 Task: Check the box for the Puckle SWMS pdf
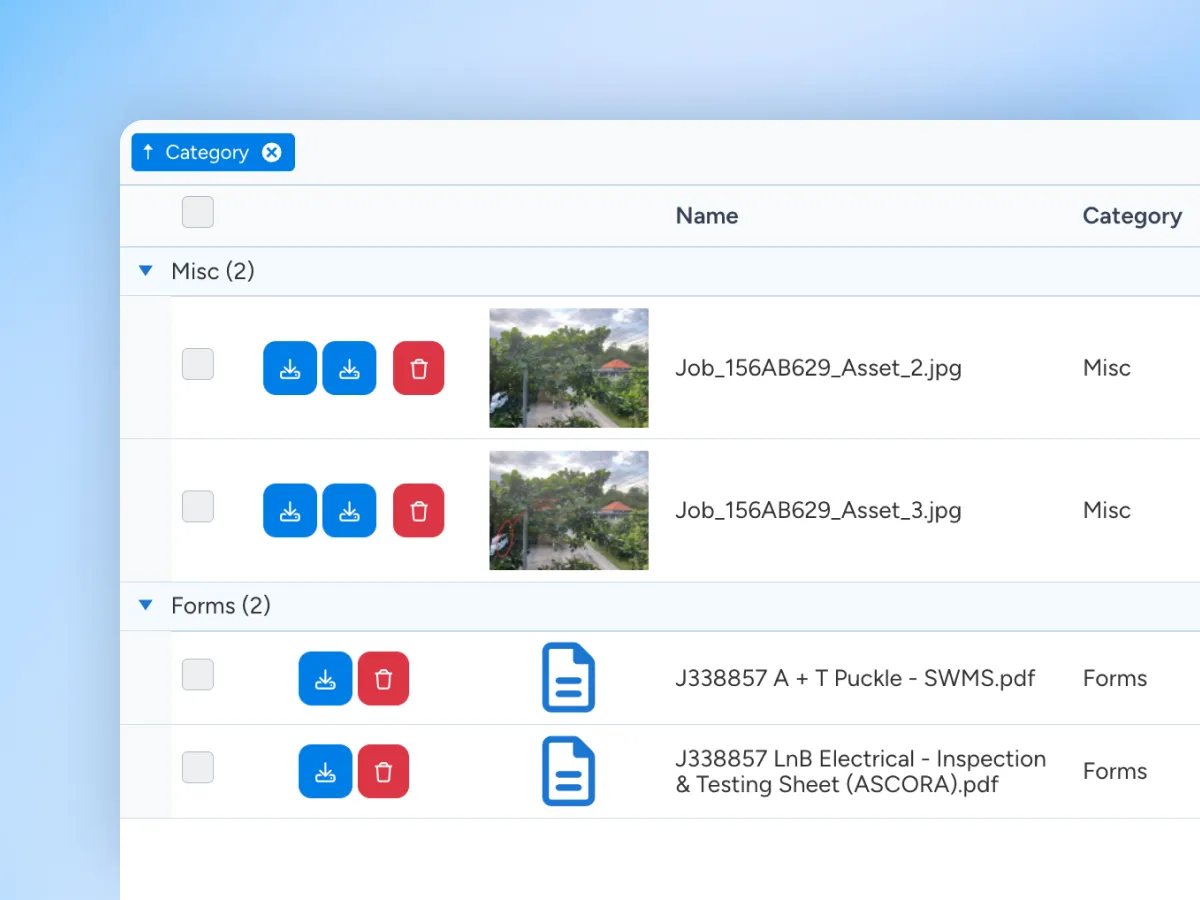pos(198,675)
